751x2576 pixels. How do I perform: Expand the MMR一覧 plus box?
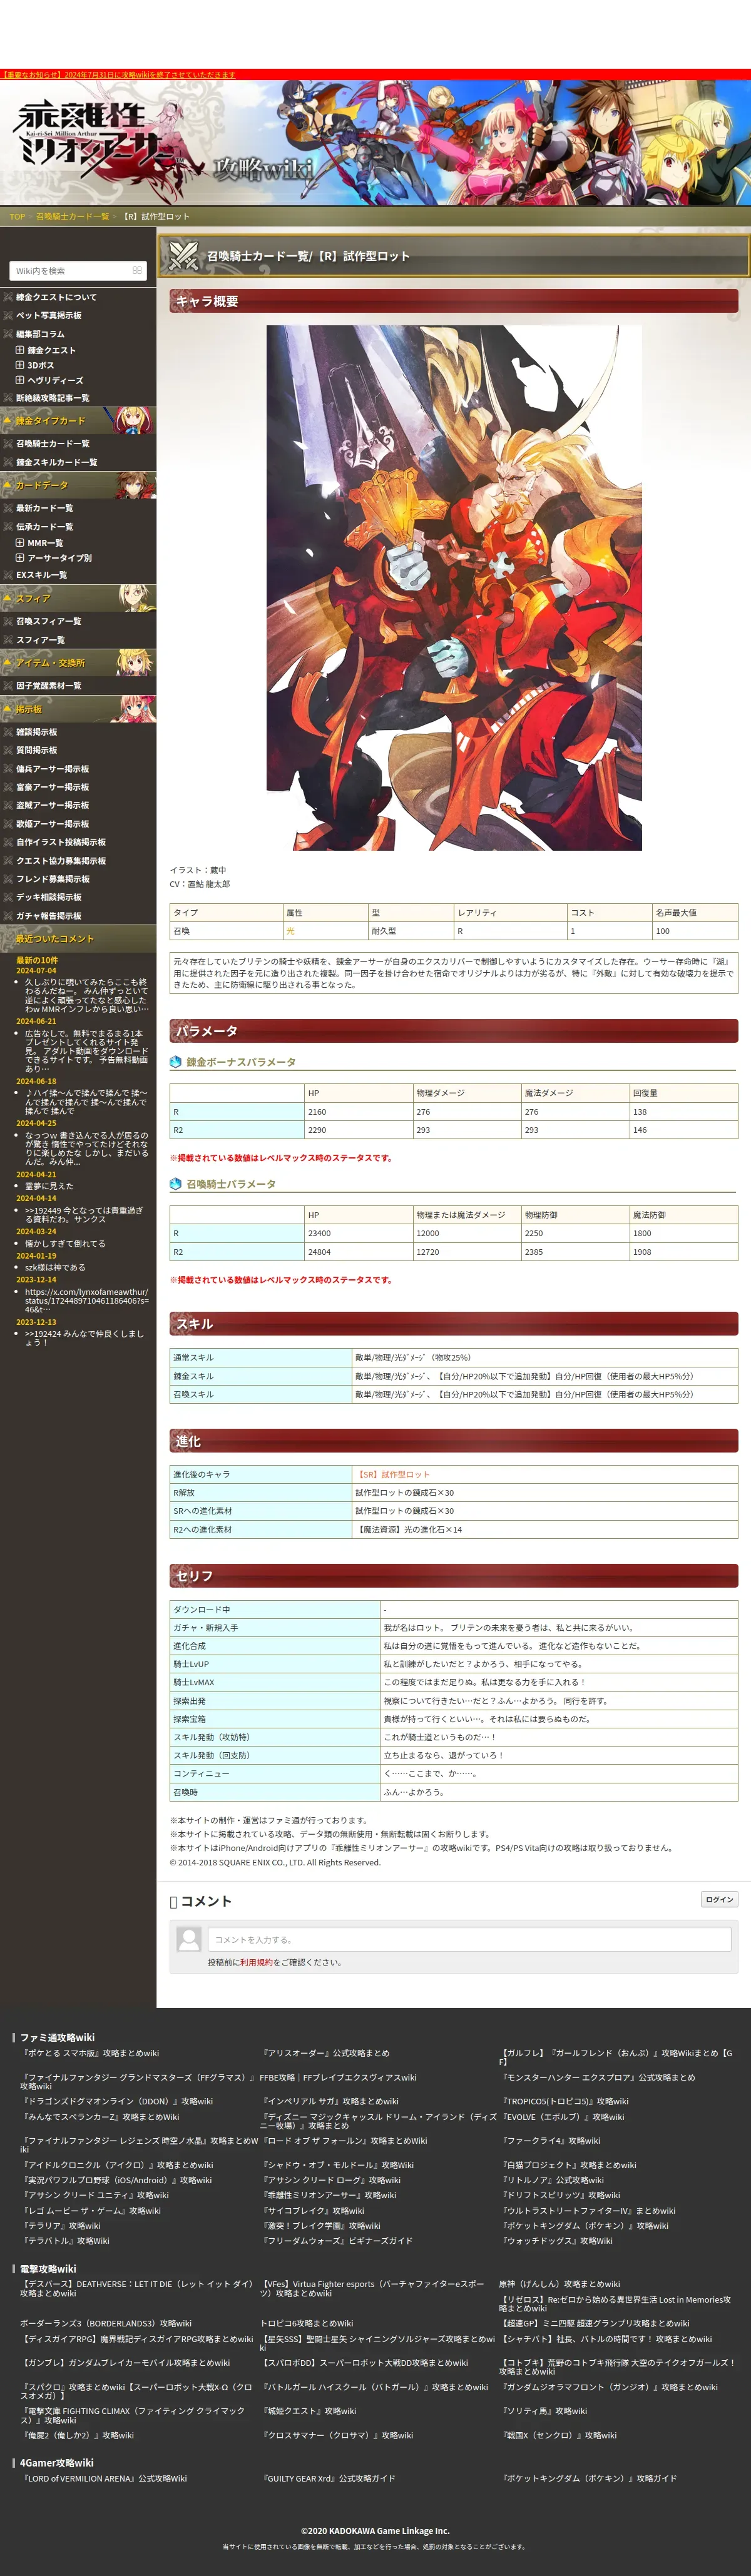click(20, 543)
